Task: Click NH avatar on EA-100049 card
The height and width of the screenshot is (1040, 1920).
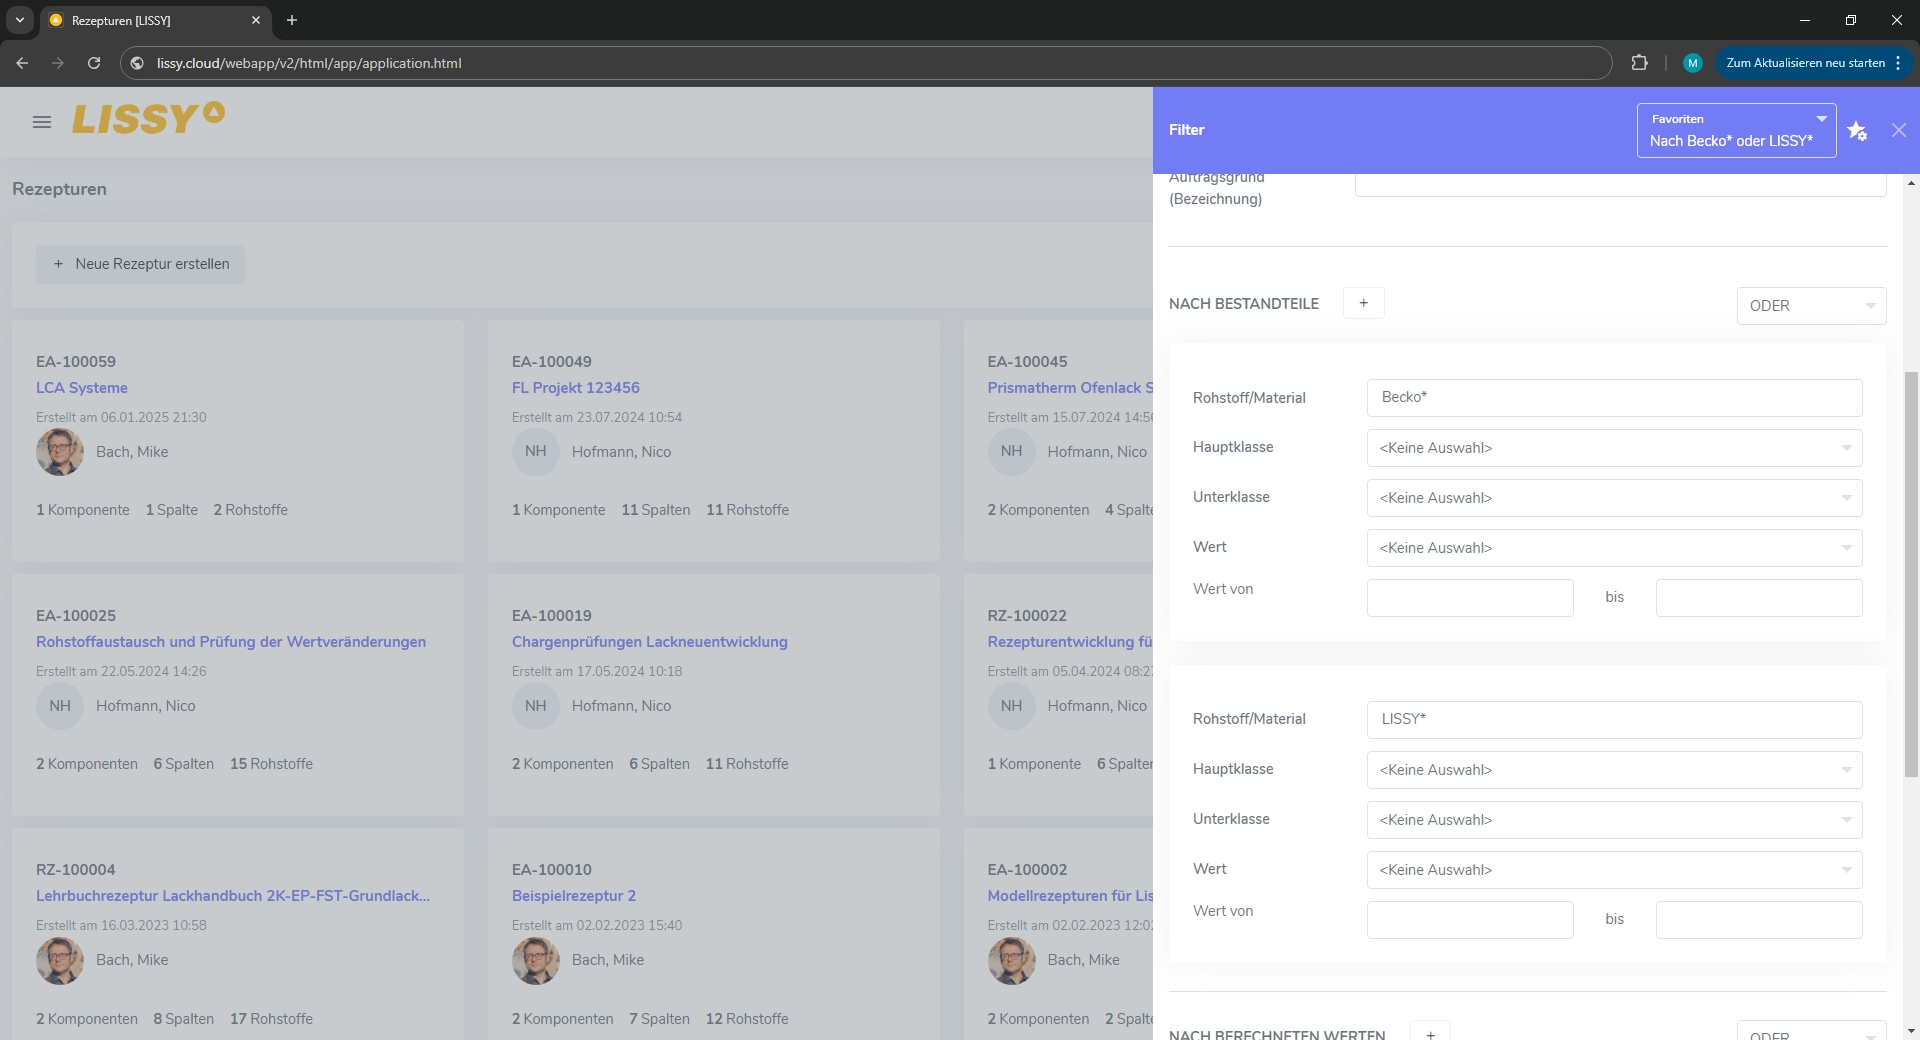Action: [536, 452]
